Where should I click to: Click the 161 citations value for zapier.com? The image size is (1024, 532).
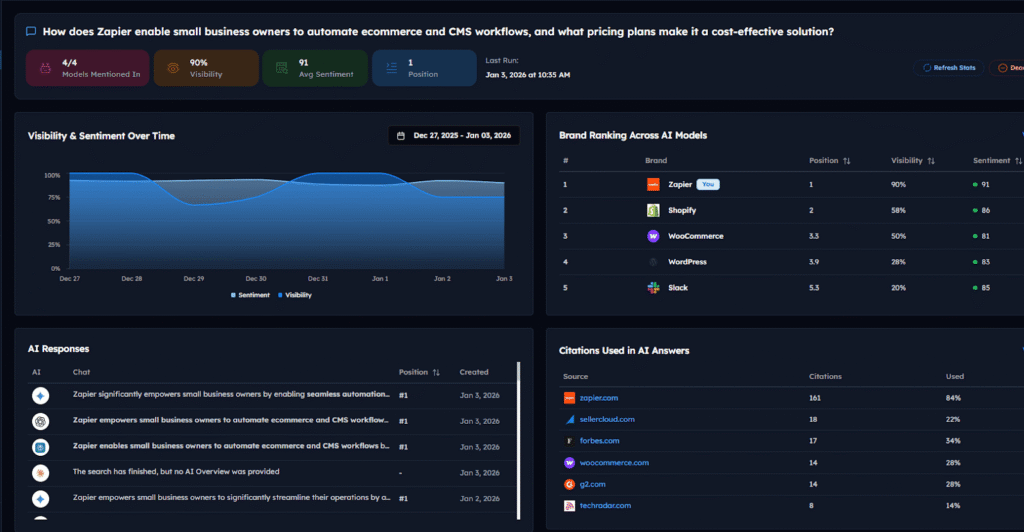pos(814,398)
